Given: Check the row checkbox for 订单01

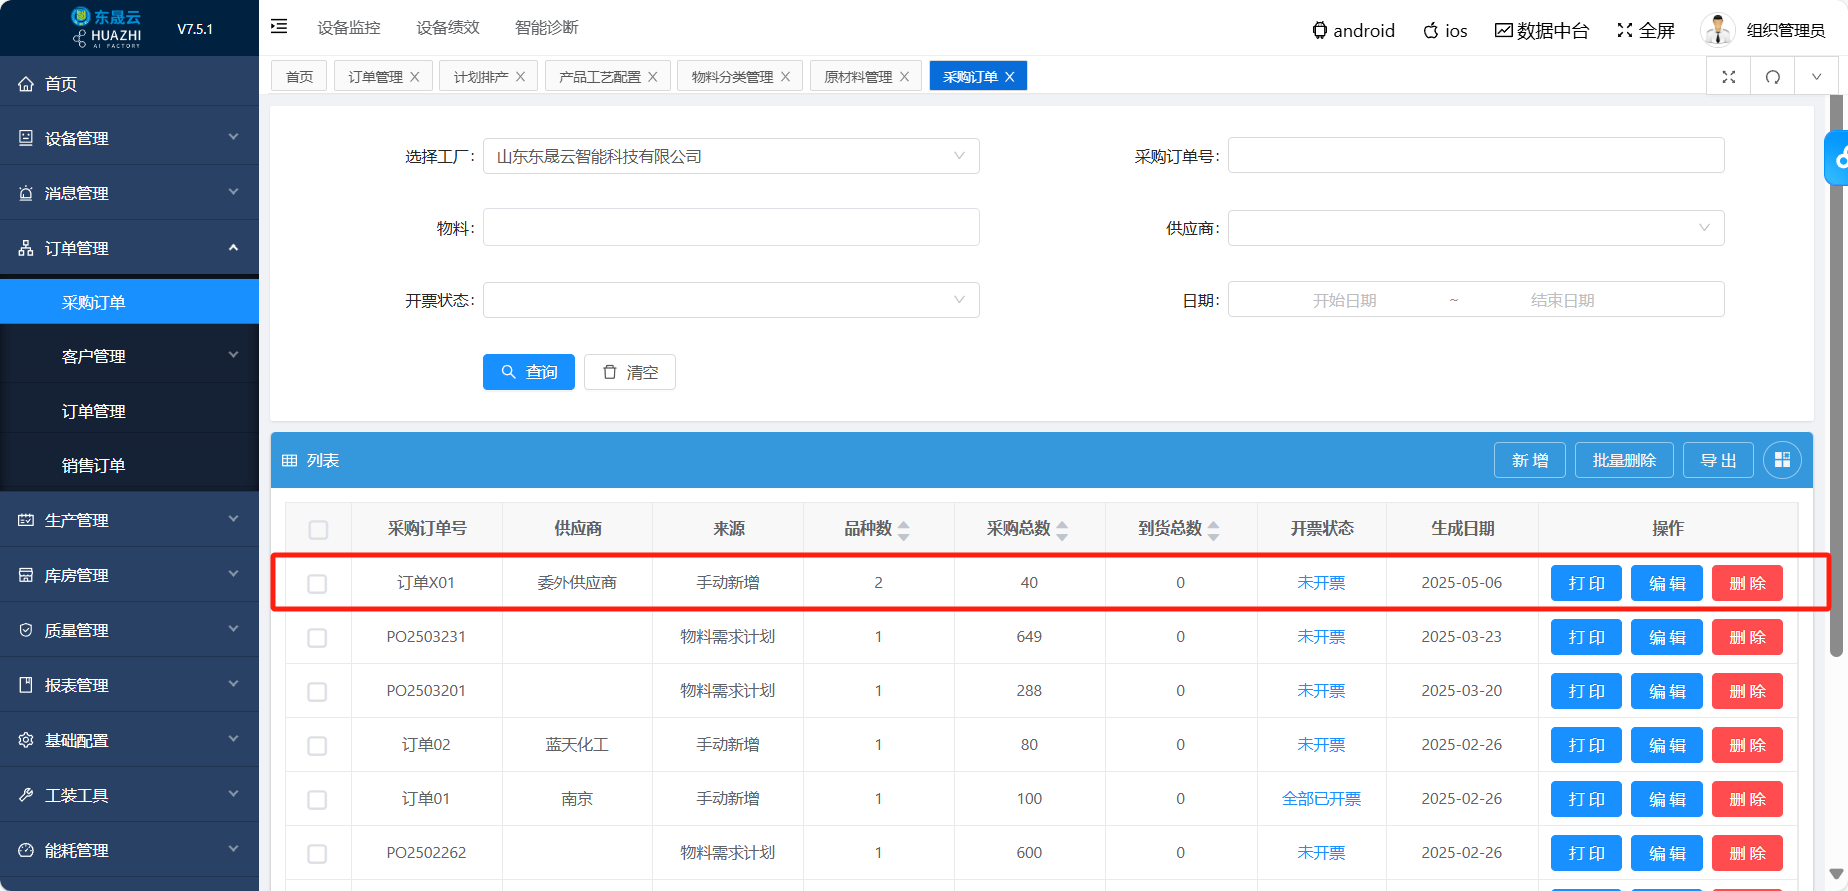Looking at the screenshot, I should 317,800.
